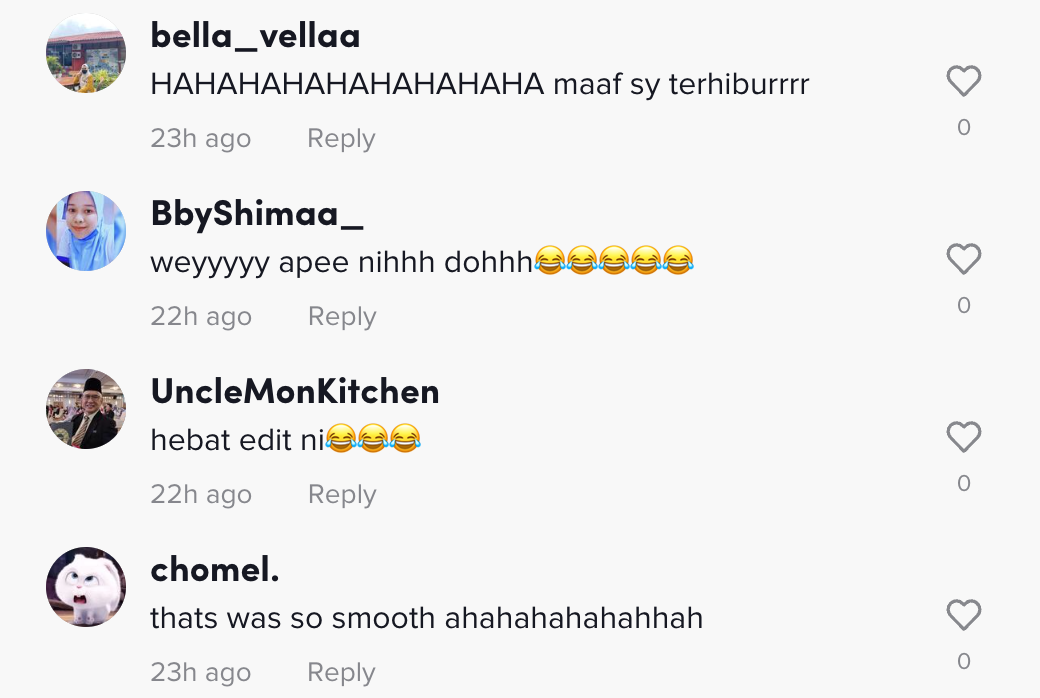This screenshot has height=698, width=1040.
Task: Click the '22h ago' timestamp under UncleMonKitchen
Action: tap(200, 495)
